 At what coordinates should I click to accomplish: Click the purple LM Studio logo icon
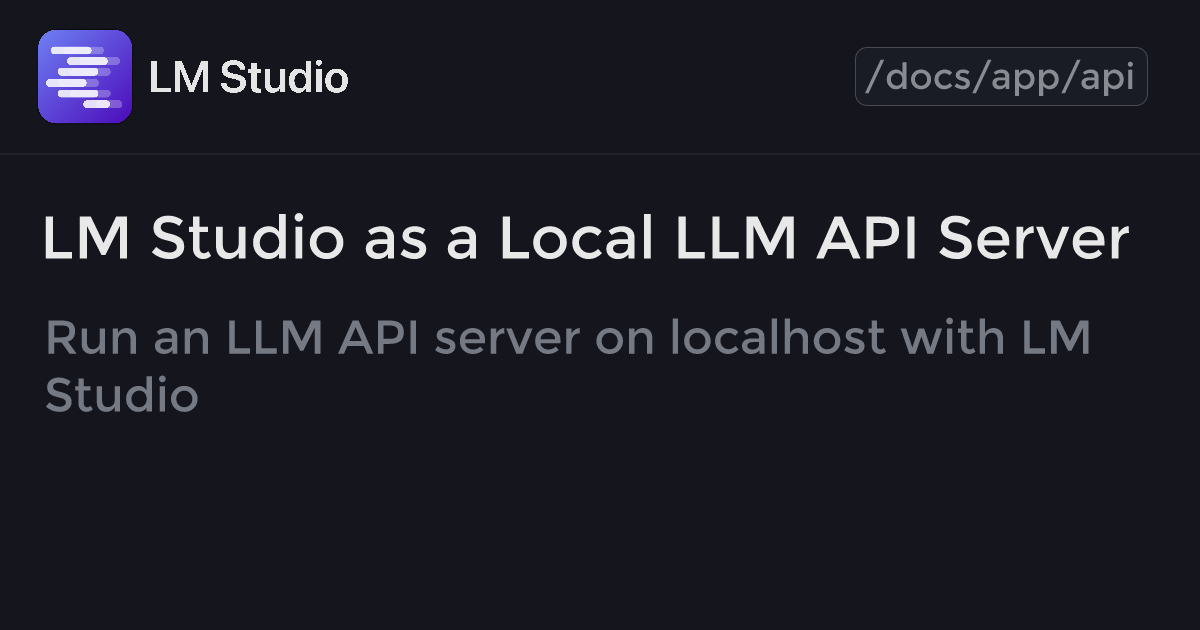coord(85,77)
